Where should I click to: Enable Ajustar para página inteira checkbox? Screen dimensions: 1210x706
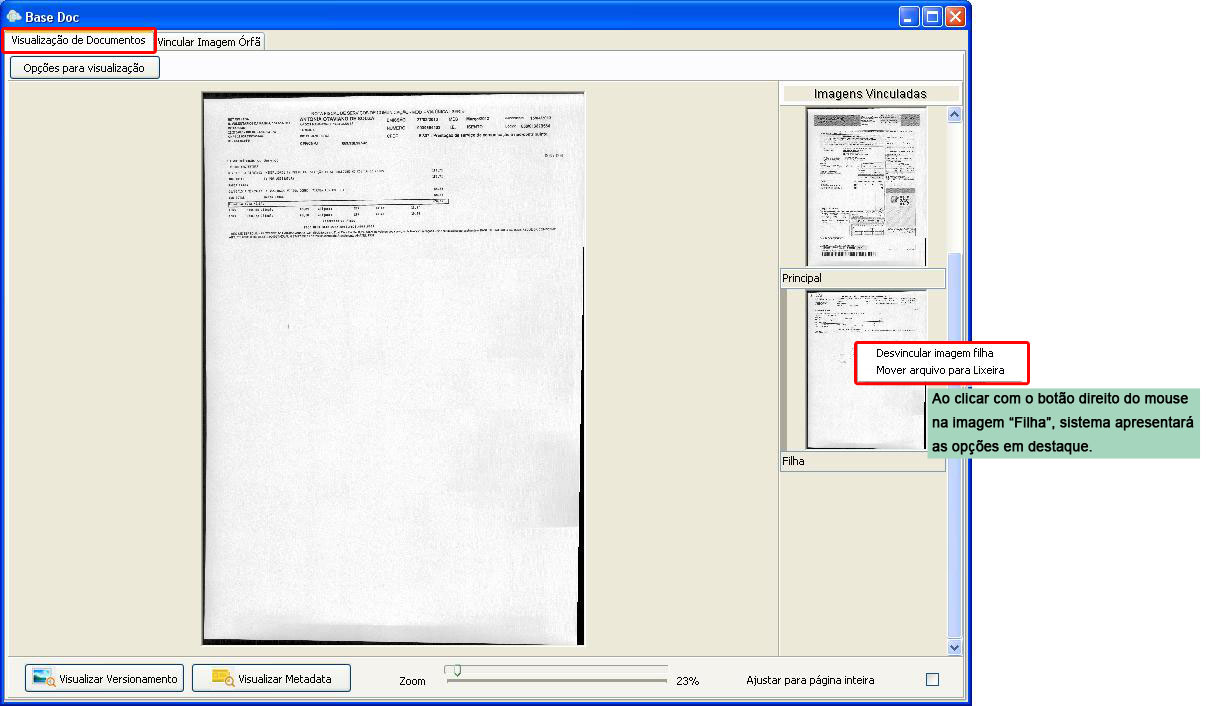(932, 679)
